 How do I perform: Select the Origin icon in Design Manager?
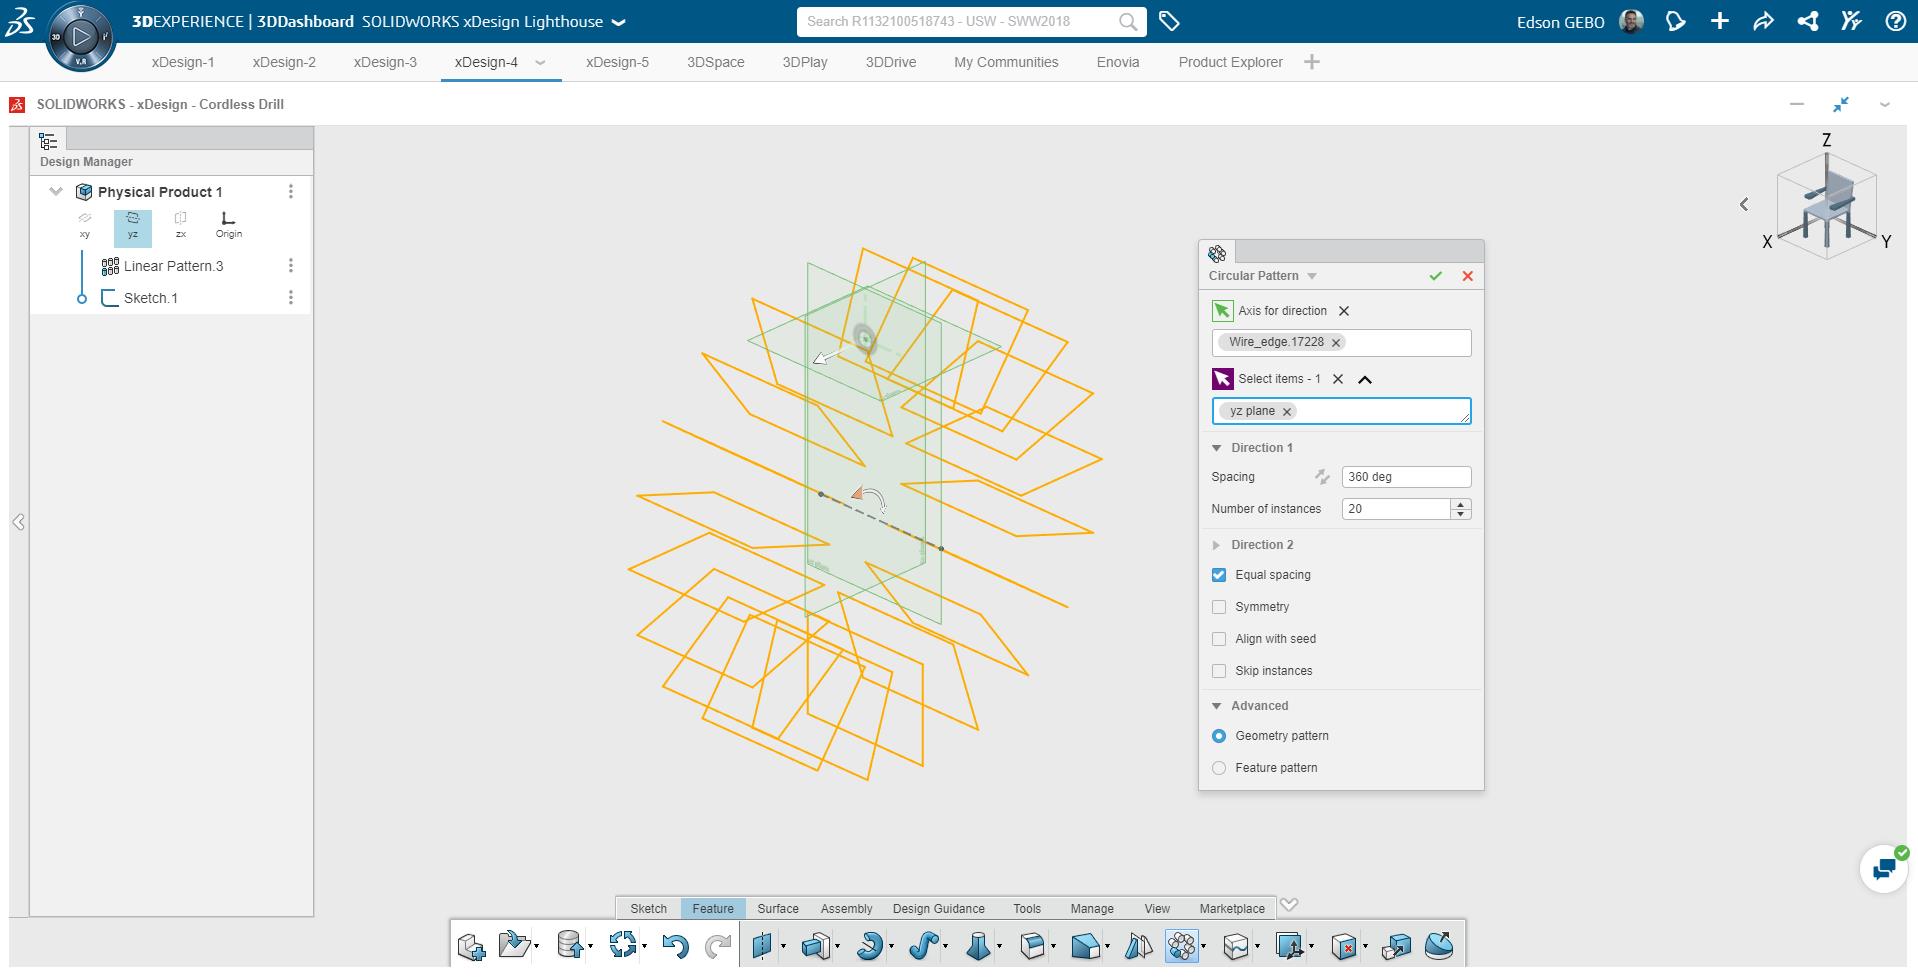[229, 225]
